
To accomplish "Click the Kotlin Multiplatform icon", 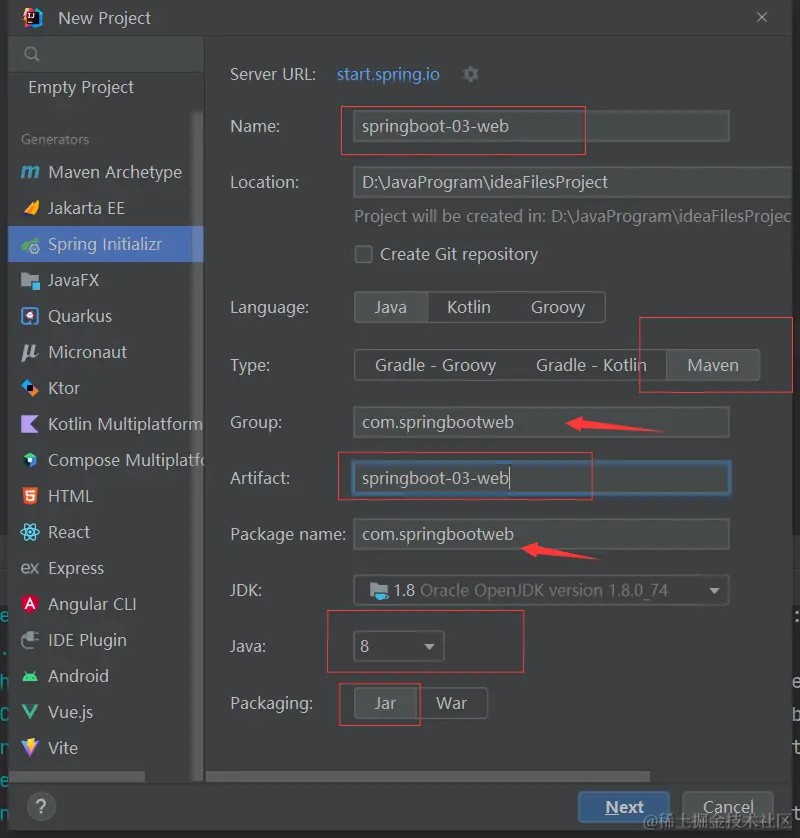I will [30, 424].
